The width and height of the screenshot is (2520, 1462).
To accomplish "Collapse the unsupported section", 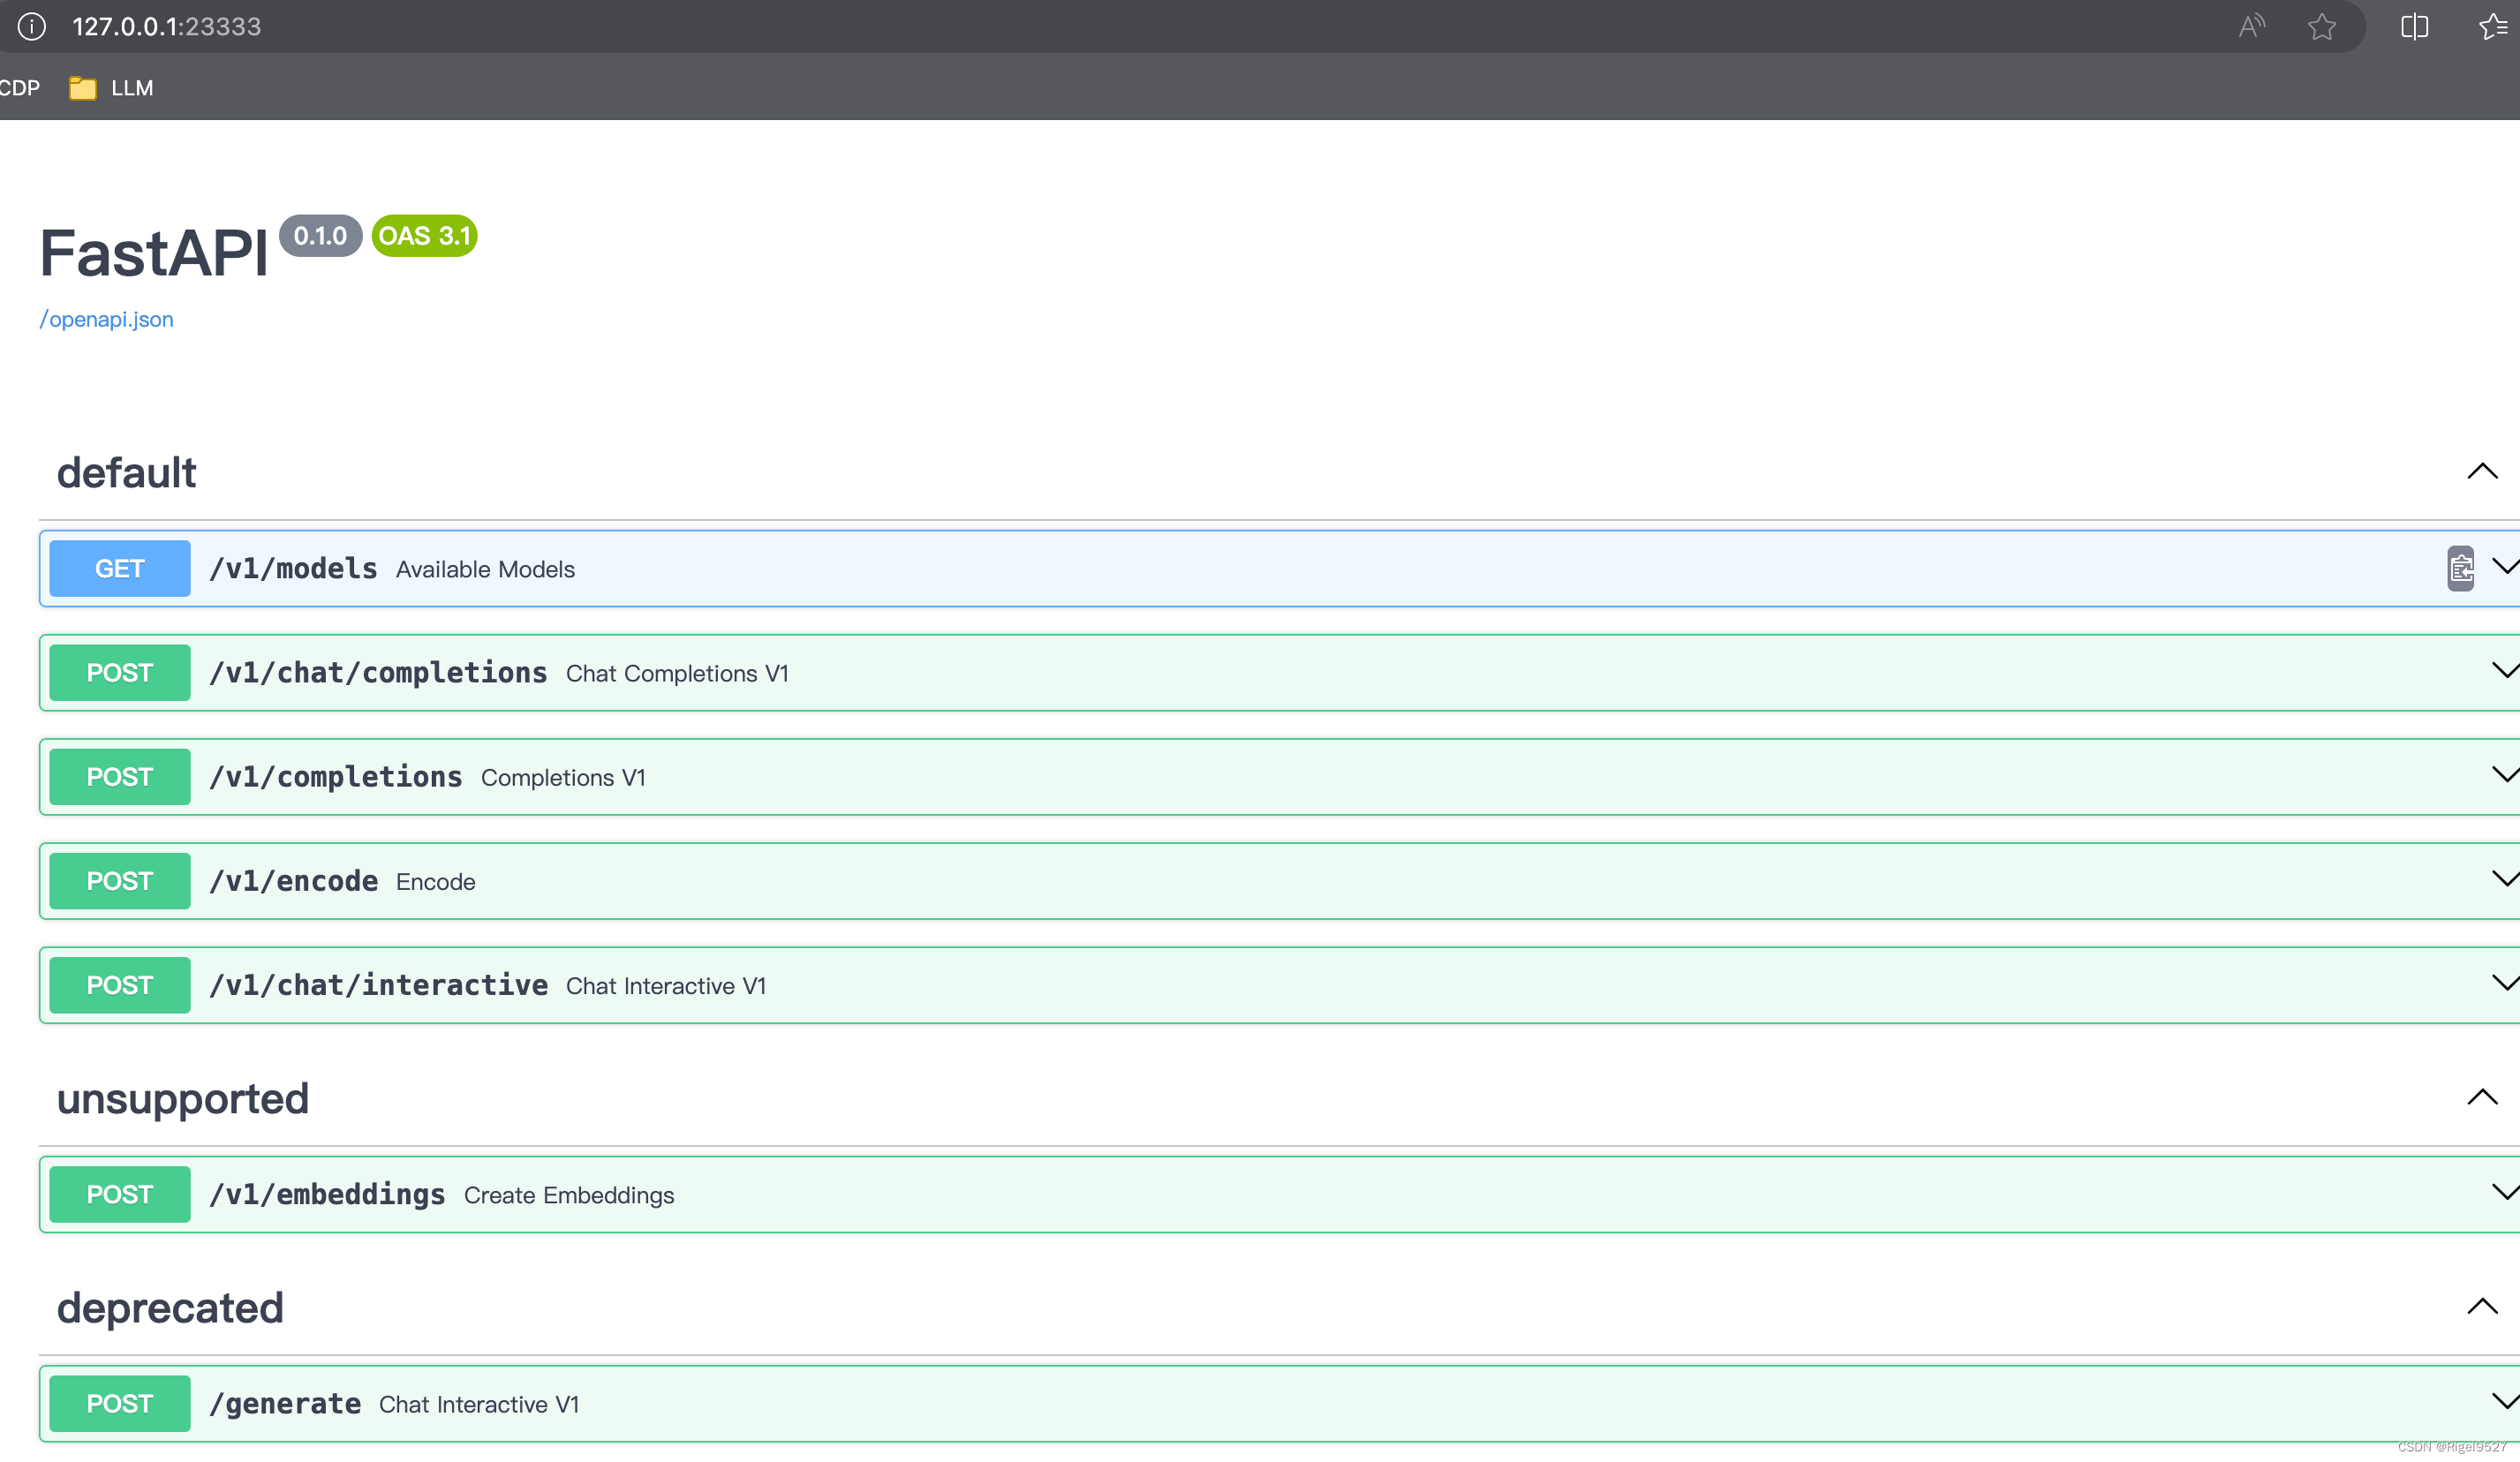I will [2482, 1097].
